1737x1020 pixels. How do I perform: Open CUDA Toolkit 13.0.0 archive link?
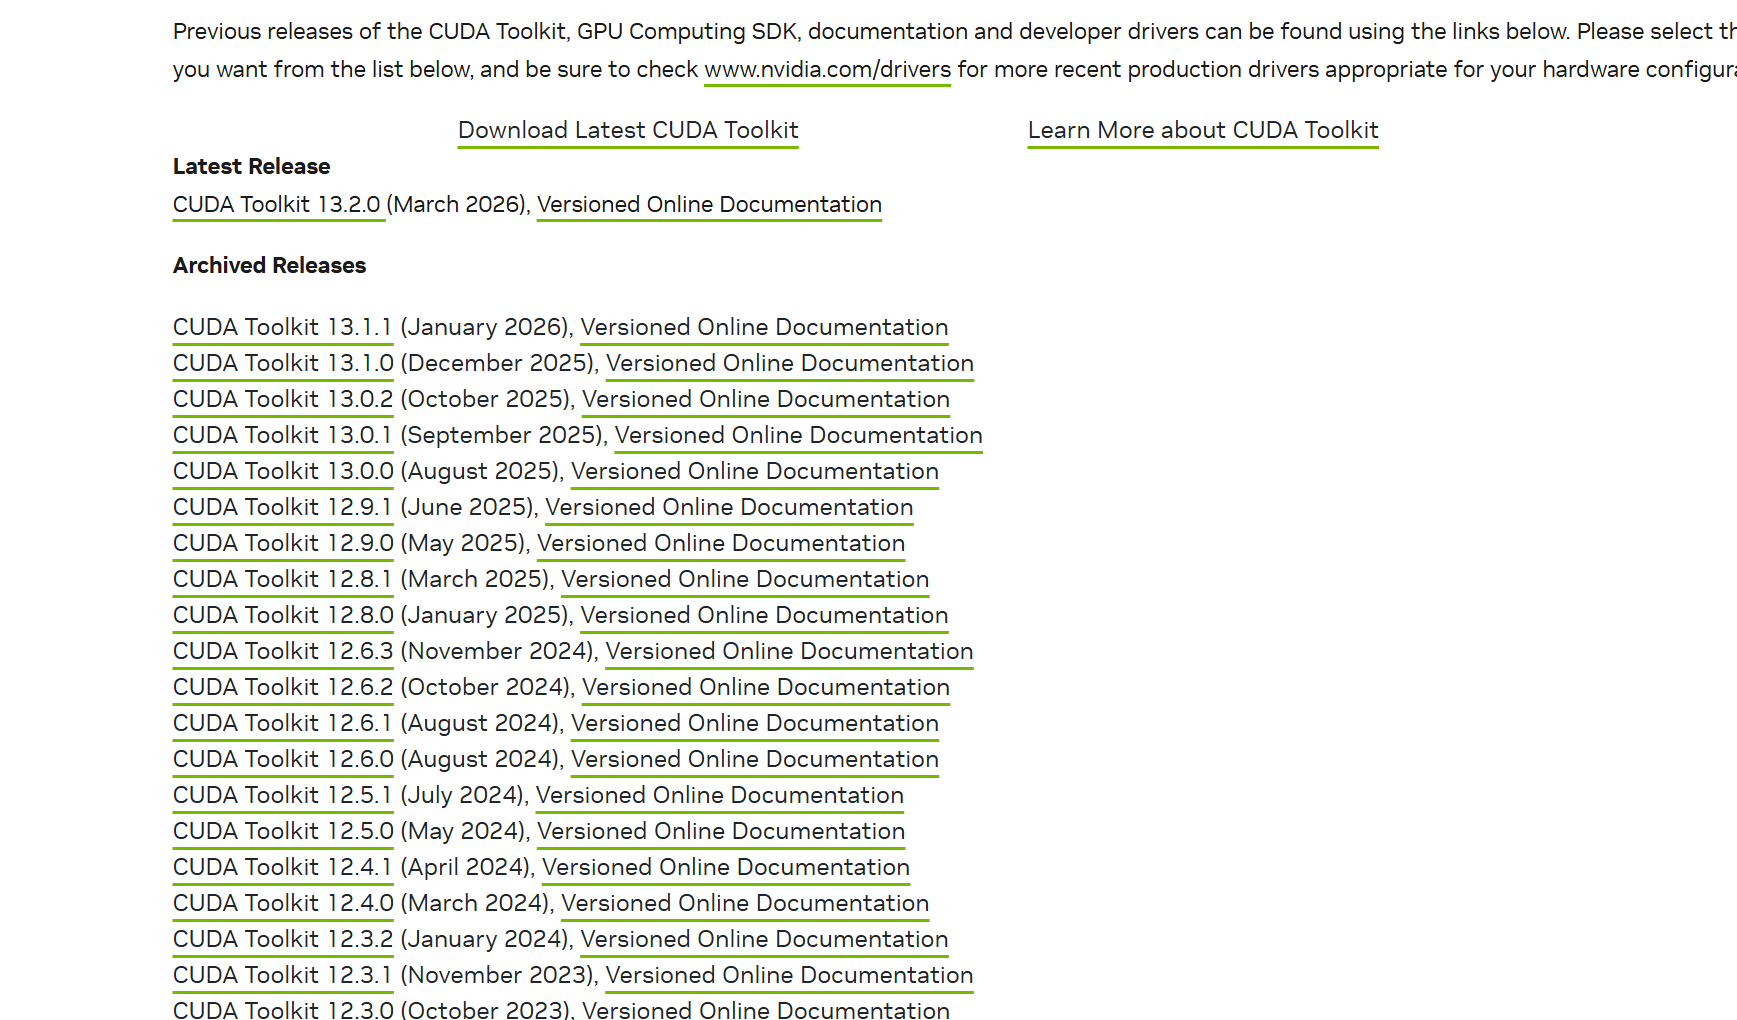(x=283, y=472)
